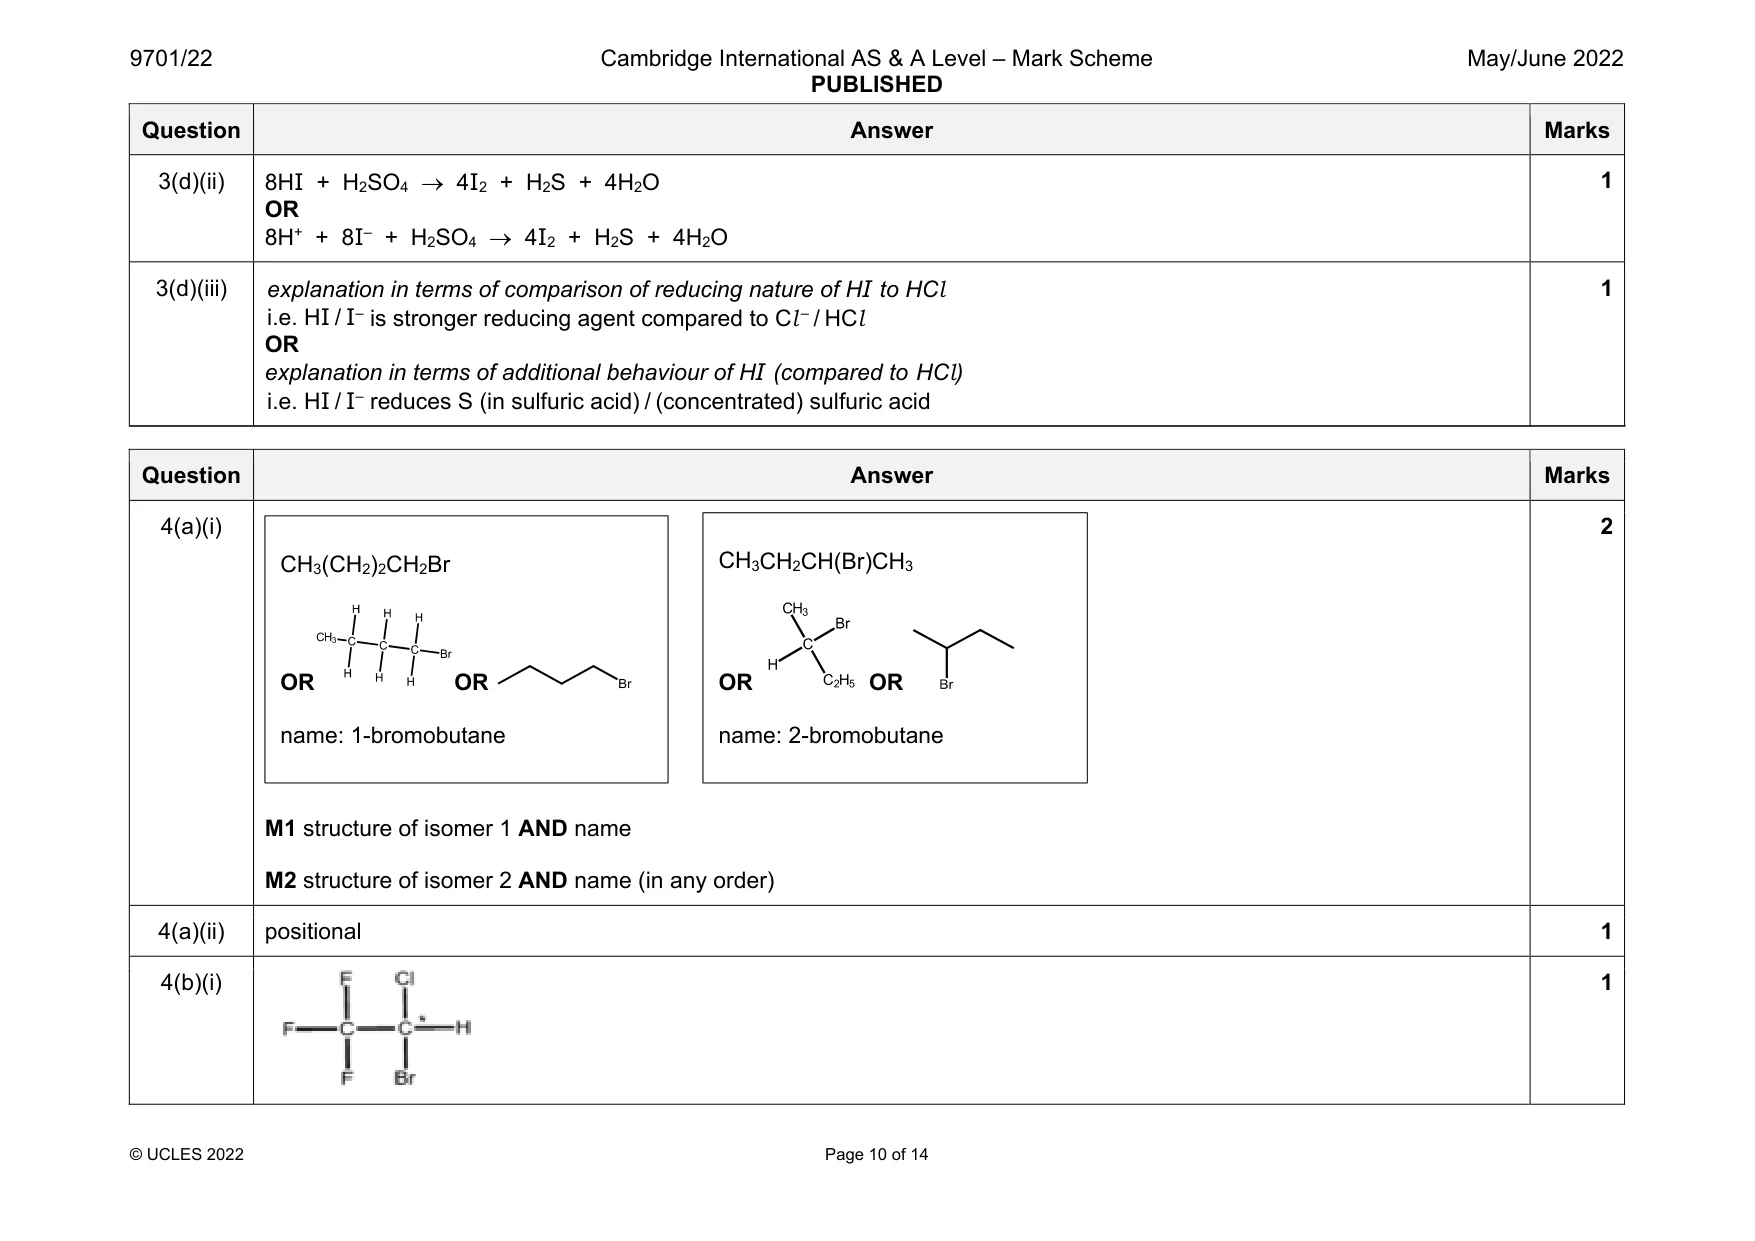Viewport: 1755px width, 1241px height.
Task: Click 'M1 structure of isomer 1 AND name'
Action: pos(448,828)
